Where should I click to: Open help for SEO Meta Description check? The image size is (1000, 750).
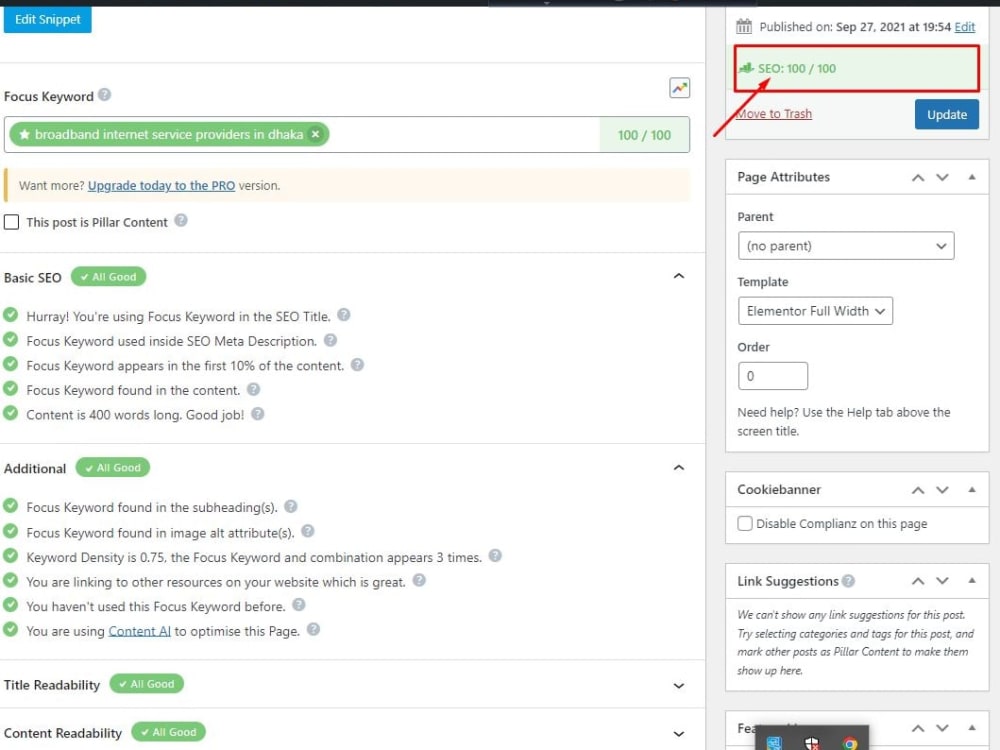[x=330, y=340]
